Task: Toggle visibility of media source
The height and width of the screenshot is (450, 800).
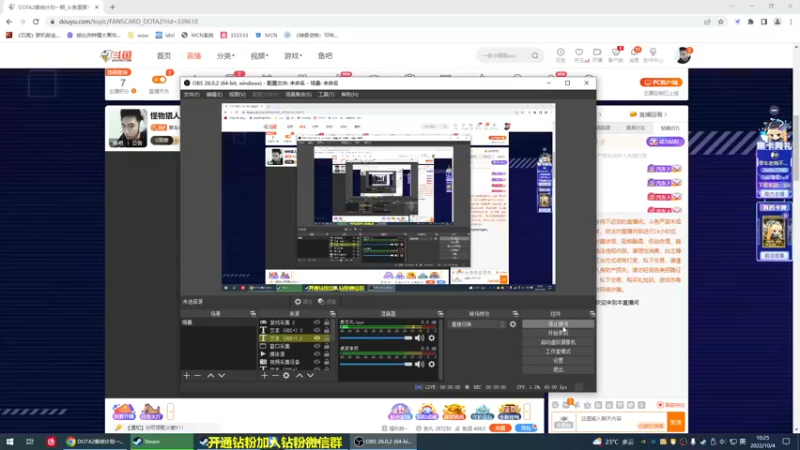Action: pos(317,354)
